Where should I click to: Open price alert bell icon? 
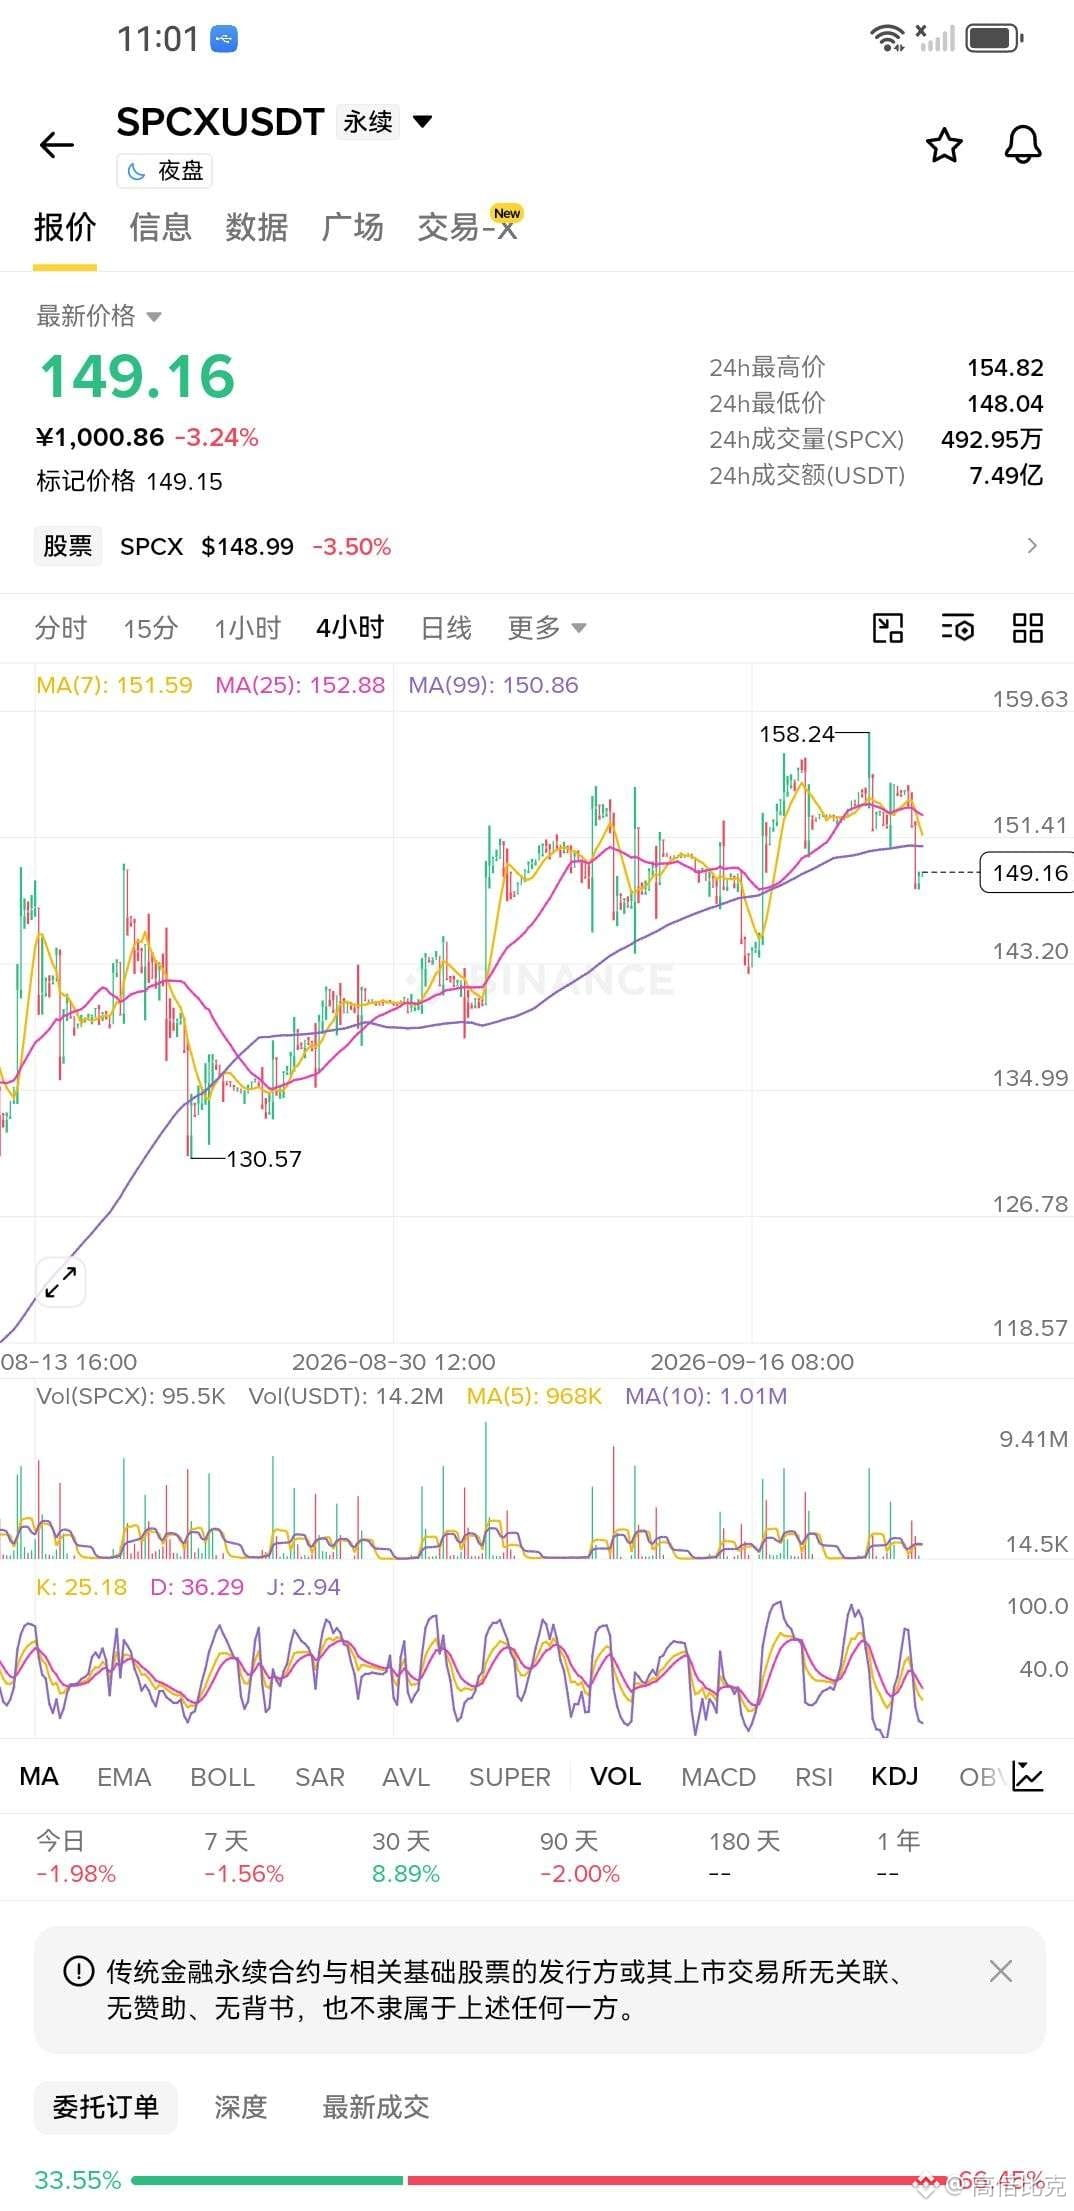pos(1022,145)
